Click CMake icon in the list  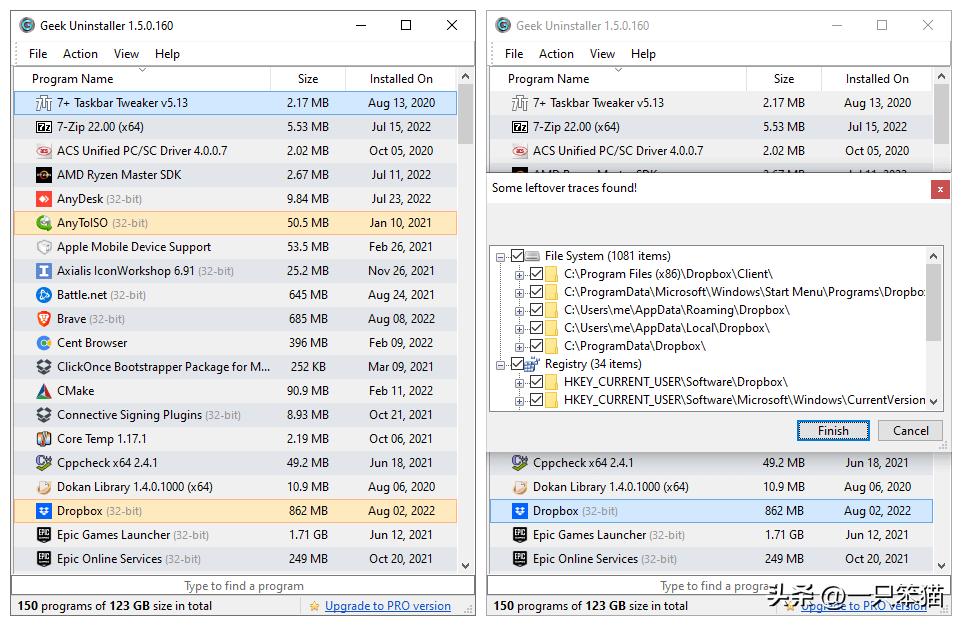44,390
